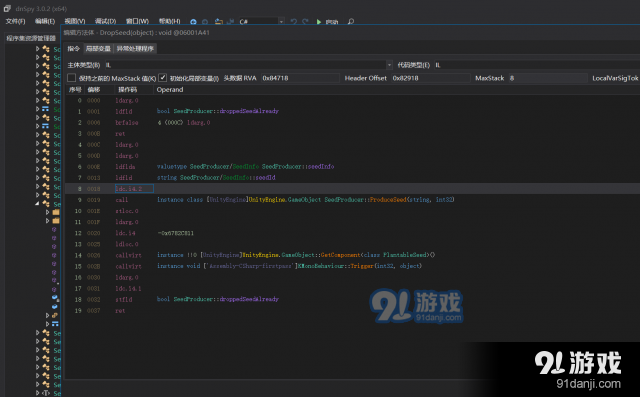Click the ldloc.0 opcode in row 13
Screen dimensions: 640x397
point(127,244)
